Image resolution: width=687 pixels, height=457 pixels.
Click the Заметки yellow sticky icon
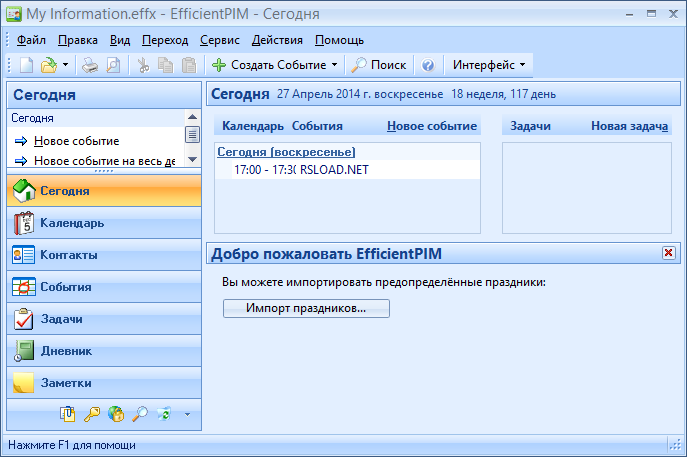click(24, 383)
